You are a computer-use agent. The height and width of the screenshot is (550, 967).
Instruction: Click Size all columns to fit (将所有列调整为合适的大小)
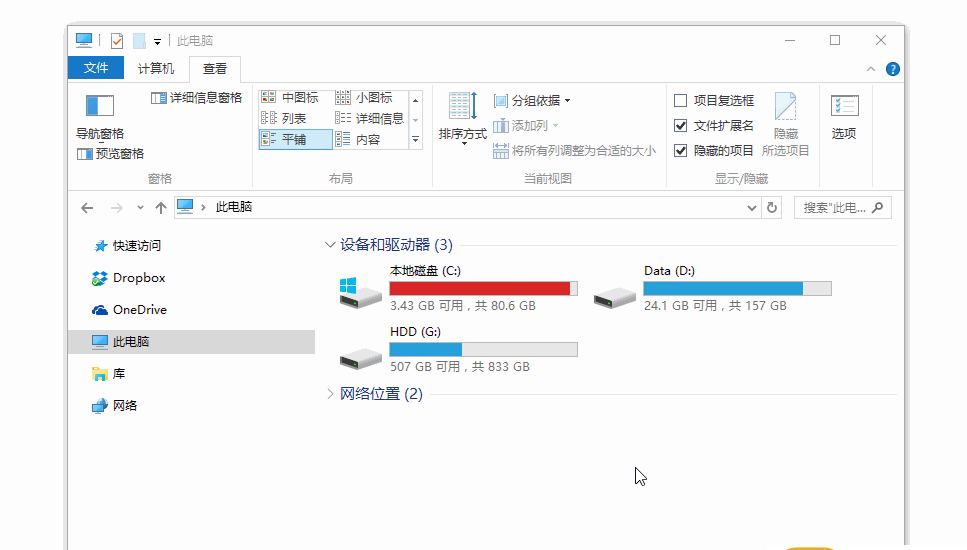574,151
